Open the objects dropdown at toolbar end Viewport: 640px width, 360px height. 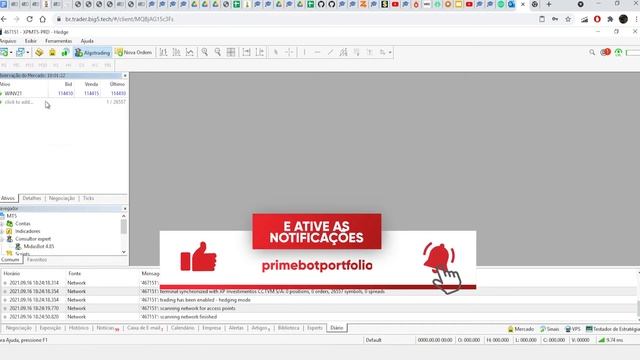coord(390,53)
